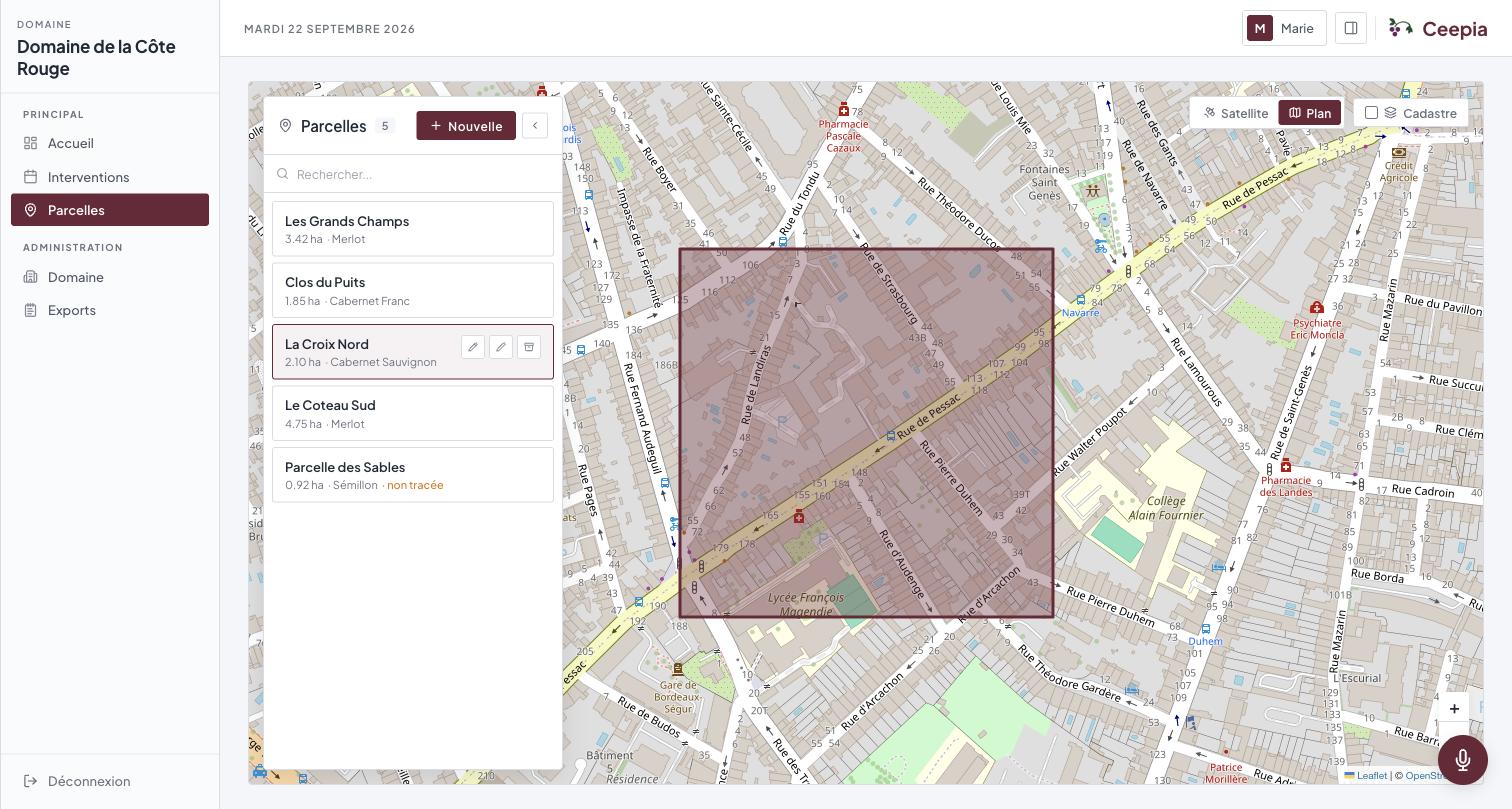The image size is (1512, 809).
Task: Select the Parcelle des Sables parcel
Action: [413, 475]
